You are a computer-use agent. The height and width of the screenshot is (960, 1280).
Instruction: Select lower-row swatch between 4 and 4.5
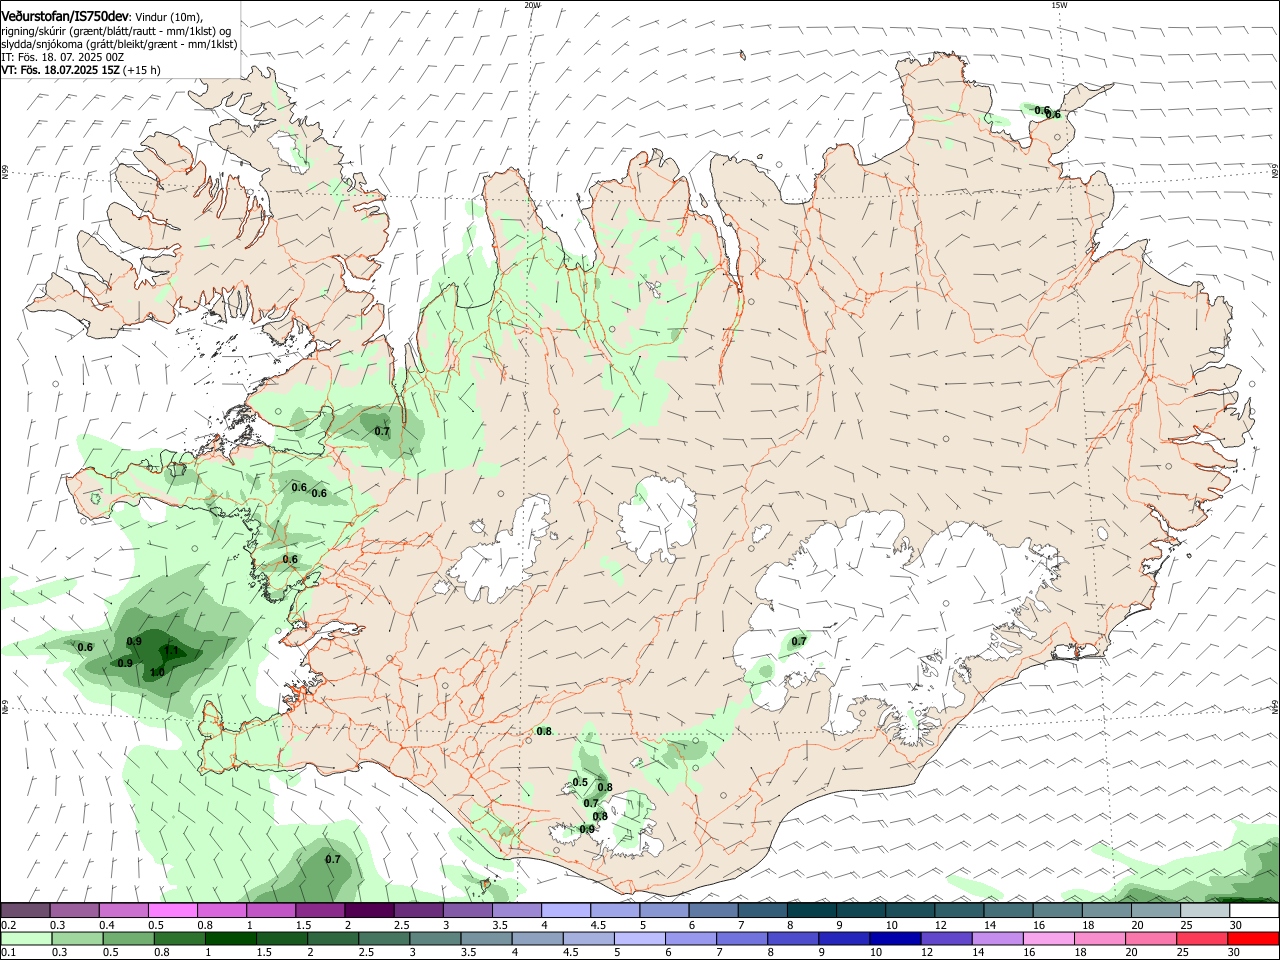[x=538, y=938]
